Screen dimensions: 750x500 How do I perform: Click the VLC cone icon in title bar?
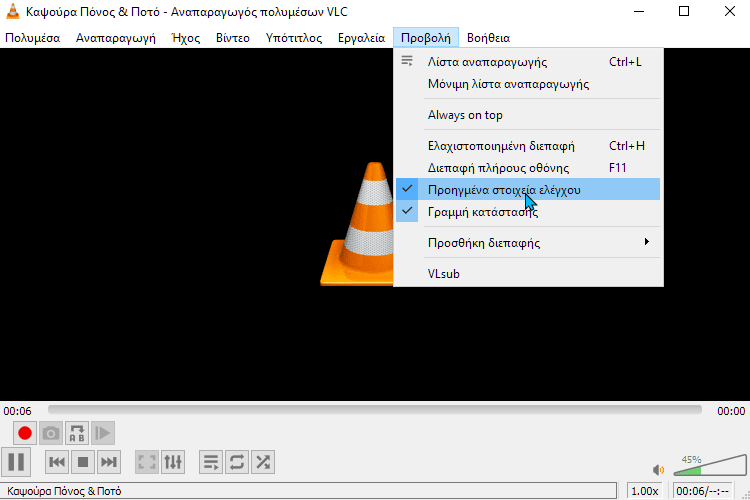click(x=13, y=11)
